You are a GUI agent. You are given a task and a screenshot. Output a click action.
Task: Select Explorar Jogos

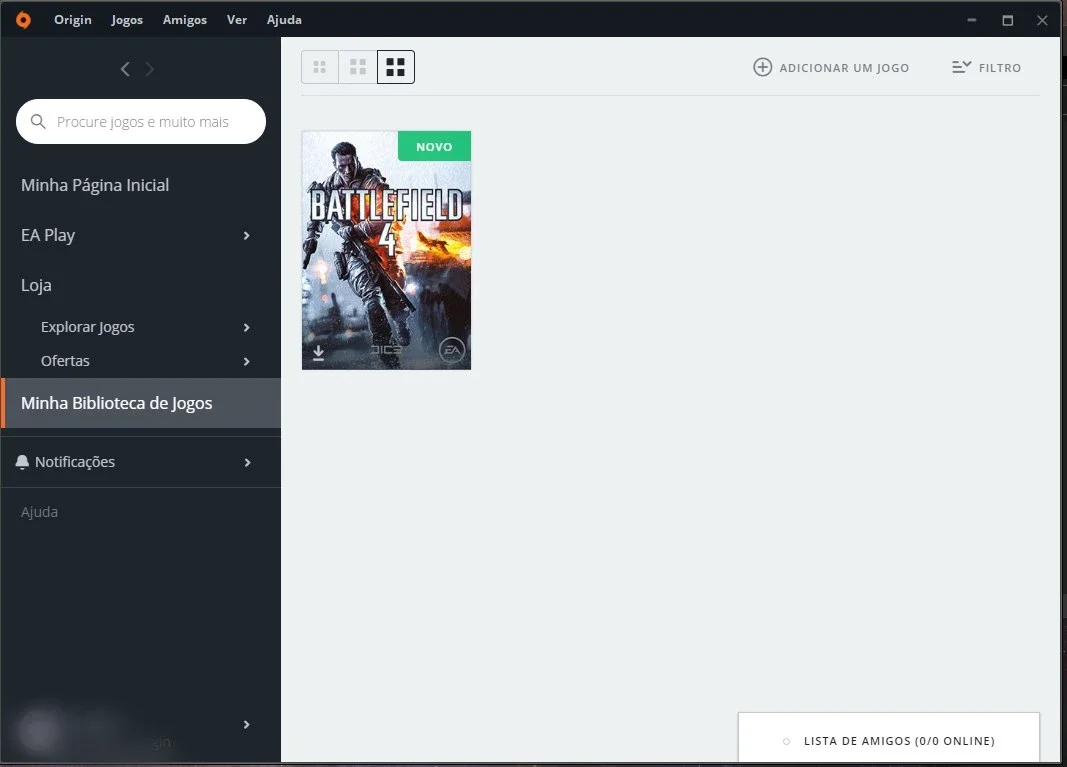point(87,327)
